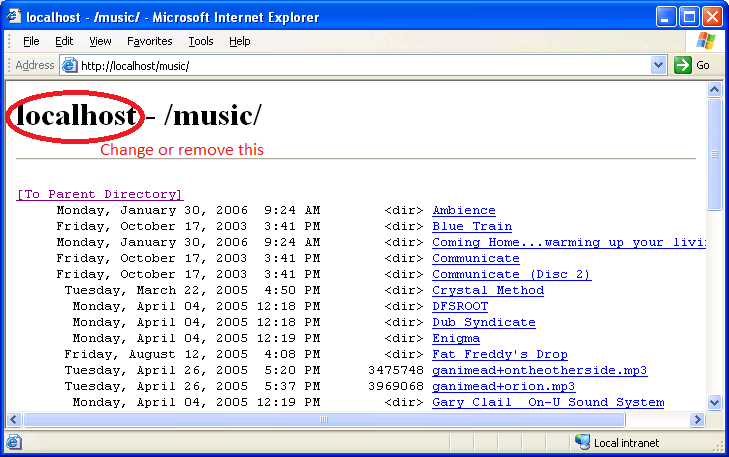
Task: Click the horizontal scrollbar thumb
Action: [324, 420]
